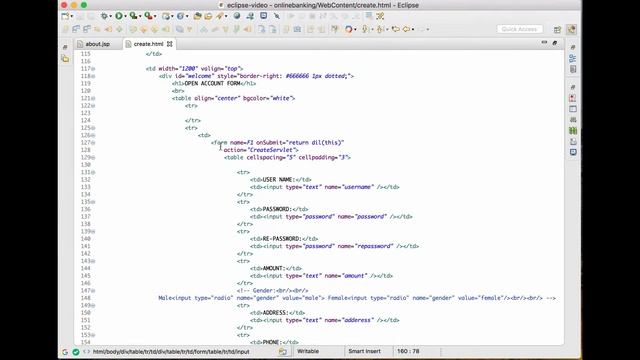Viewport: 640px width, 360px height.
Task: Collapse the fold marker at line 121
Action: [93, 98]
